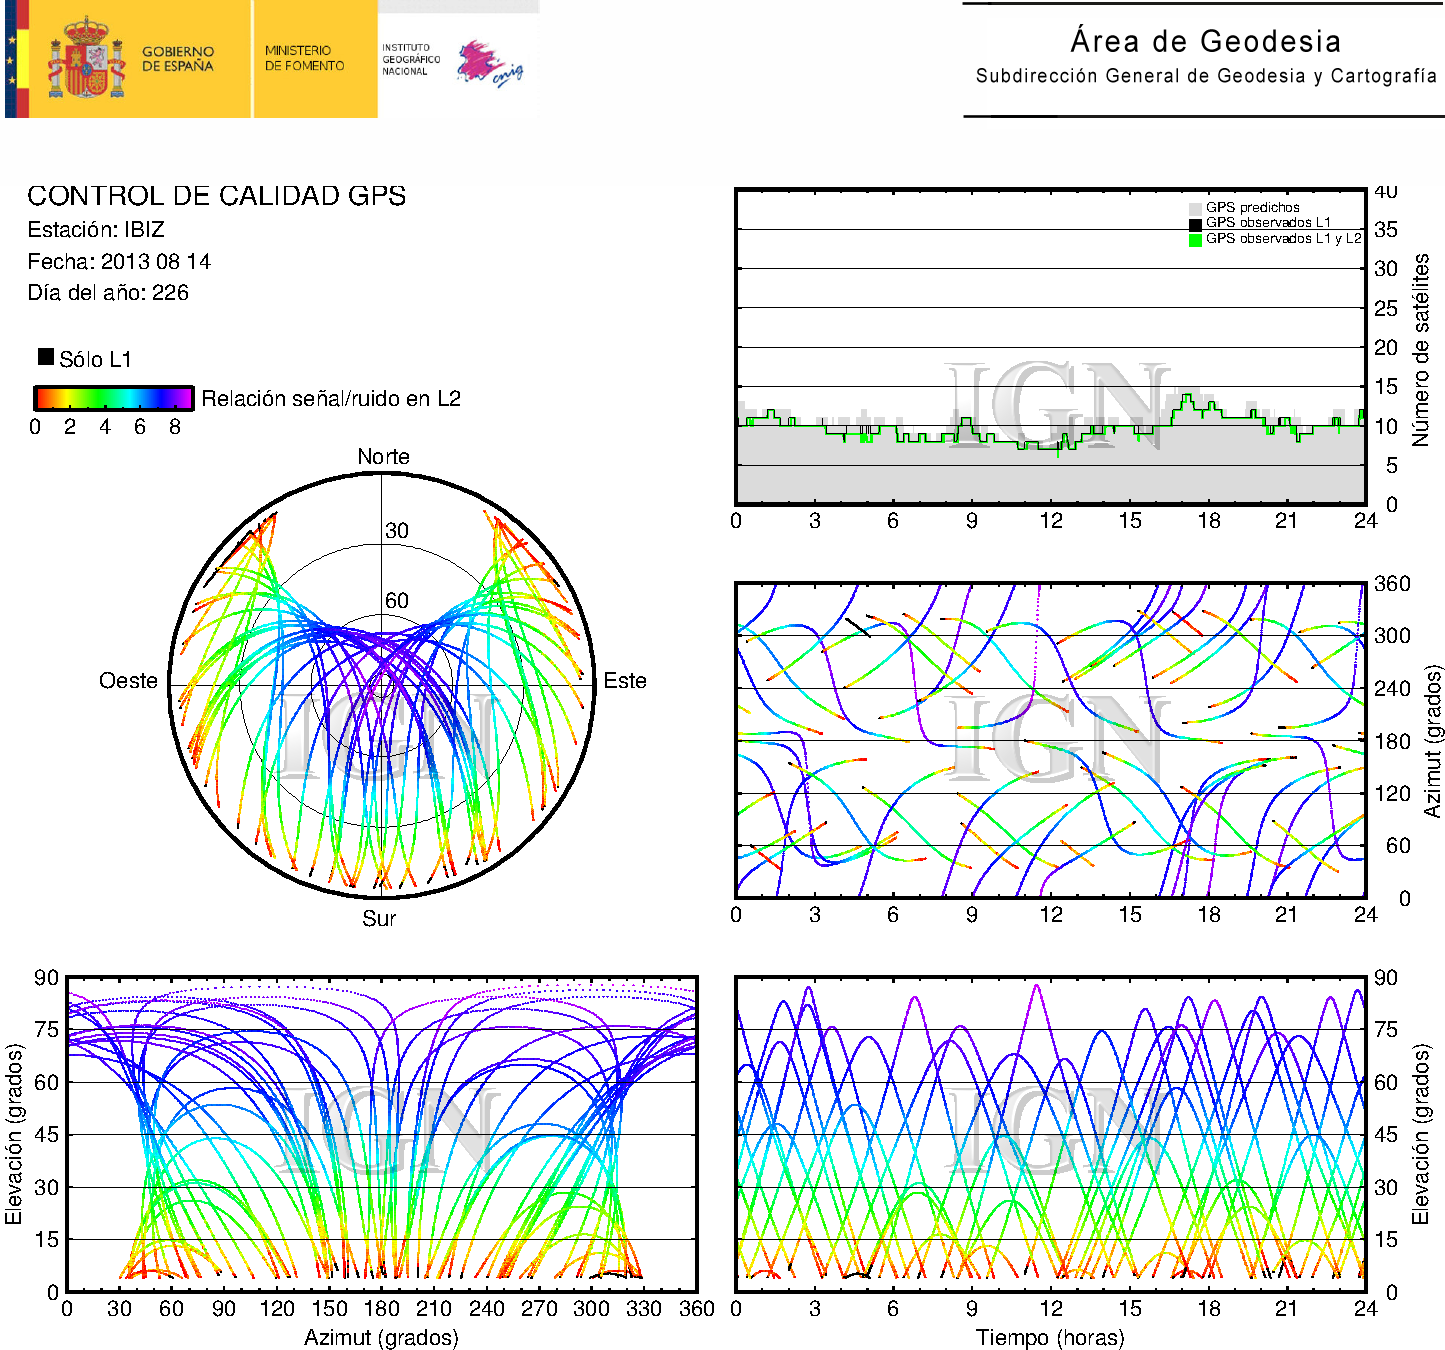Click the black GPS observados L1 legend marker
Viewport: 1445px width, 1350px height.
[1195, 224]
